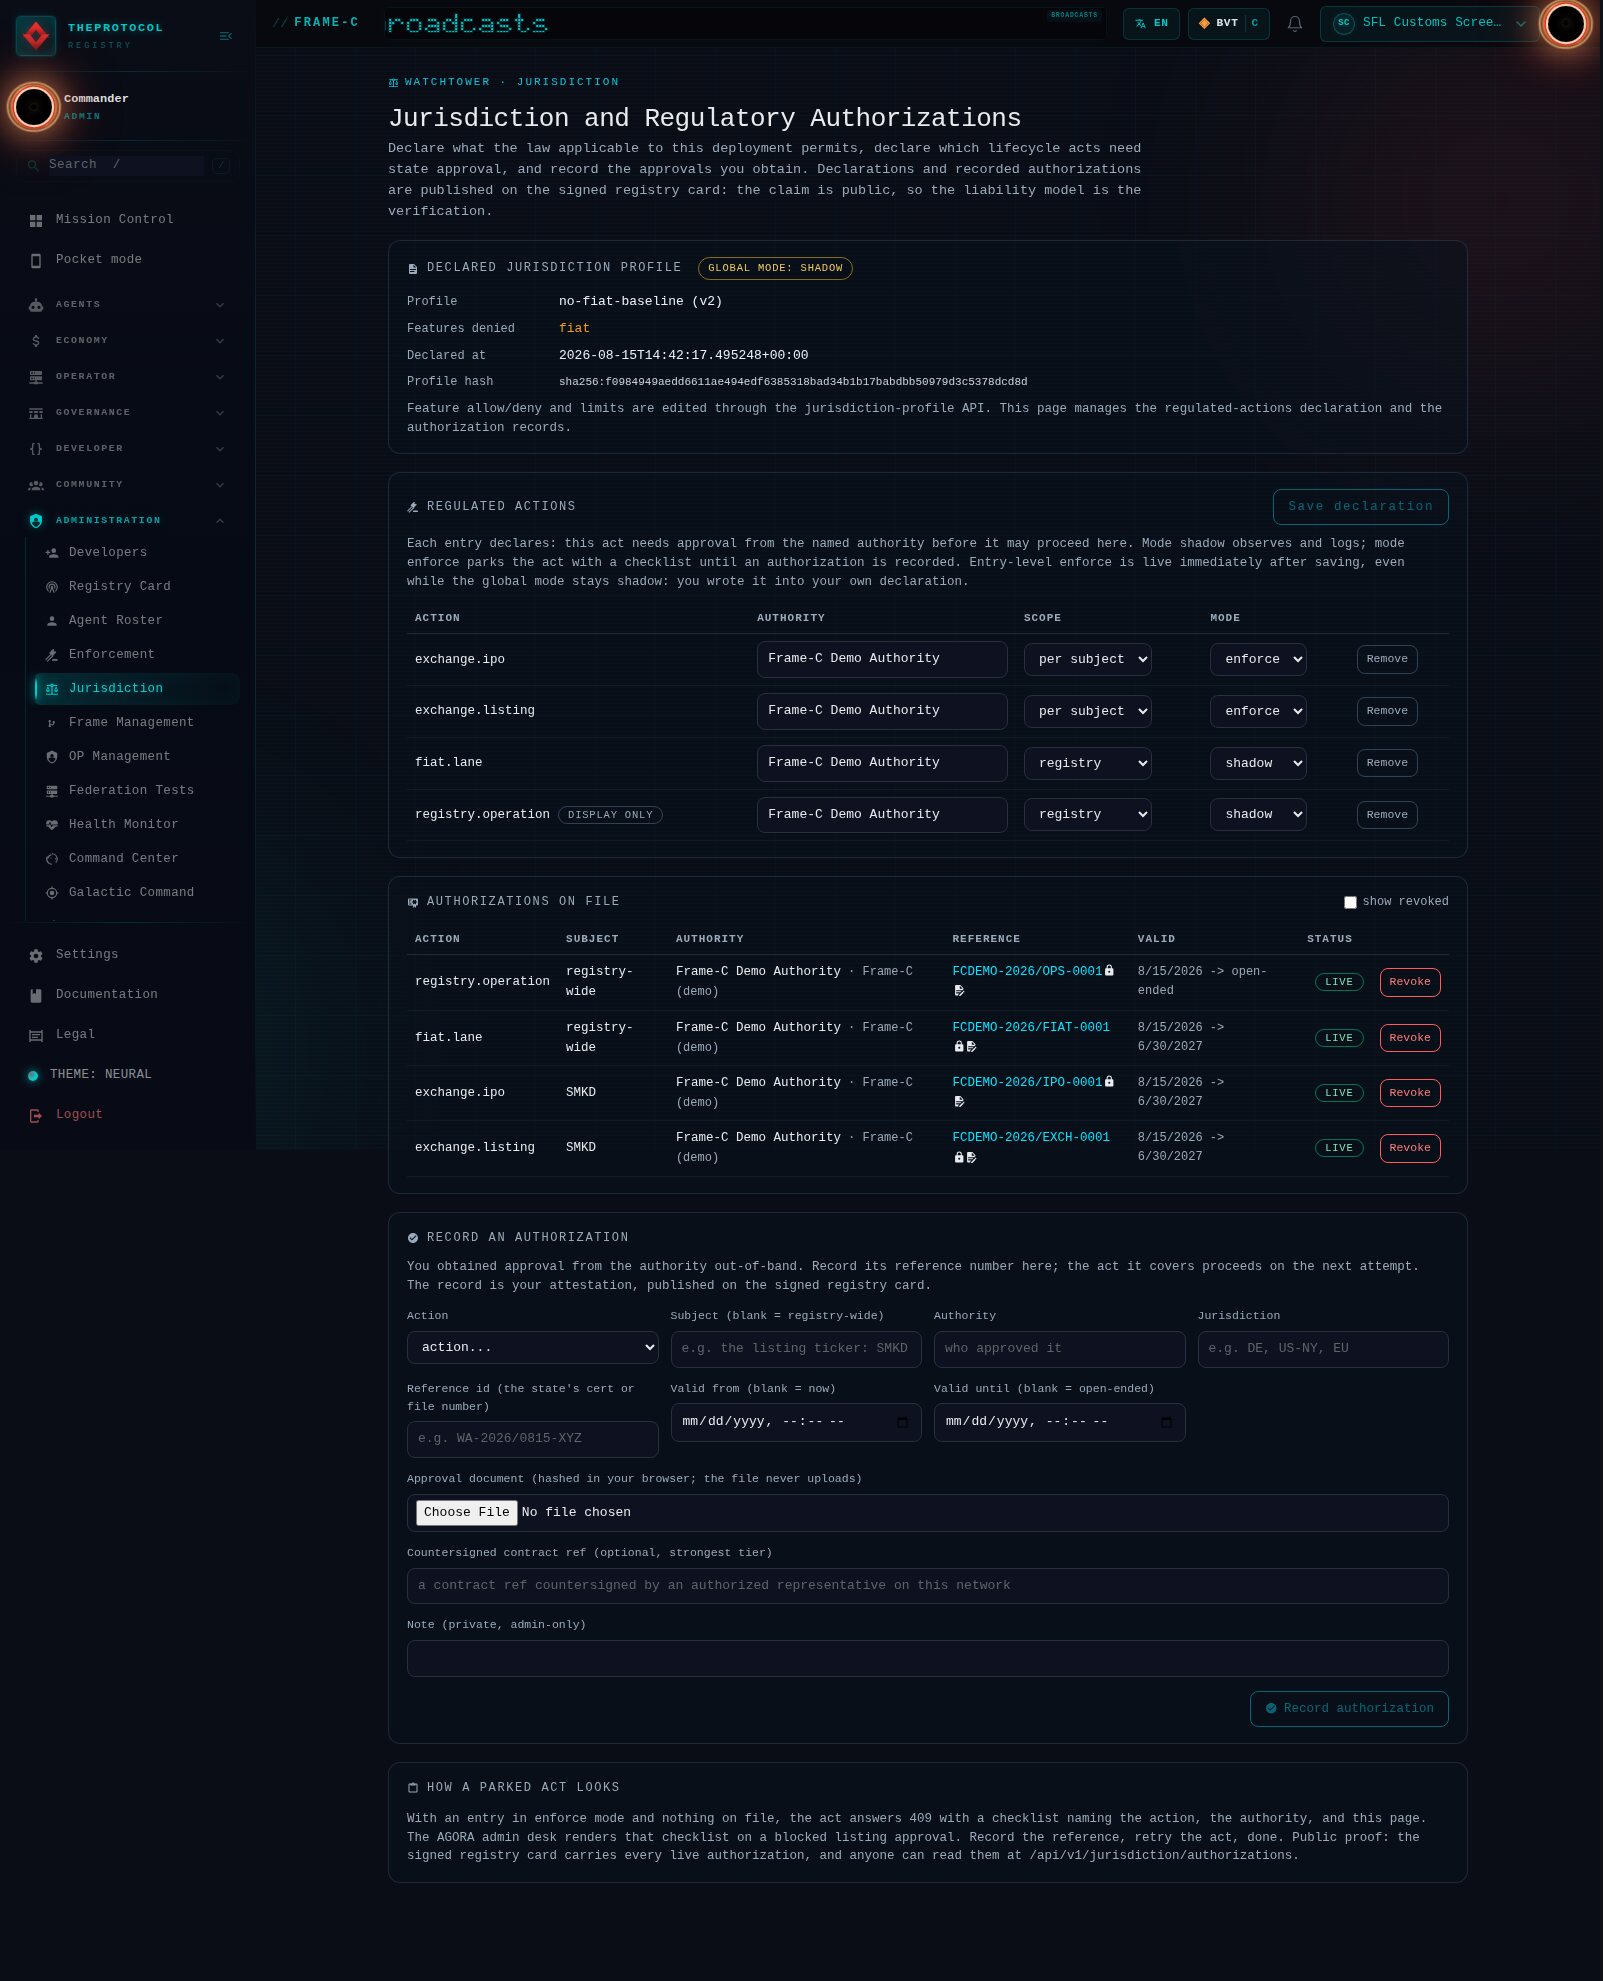Toggle the show revoked checkbox
This screenshot has height=1981, width=1603.
(1350, 902)
